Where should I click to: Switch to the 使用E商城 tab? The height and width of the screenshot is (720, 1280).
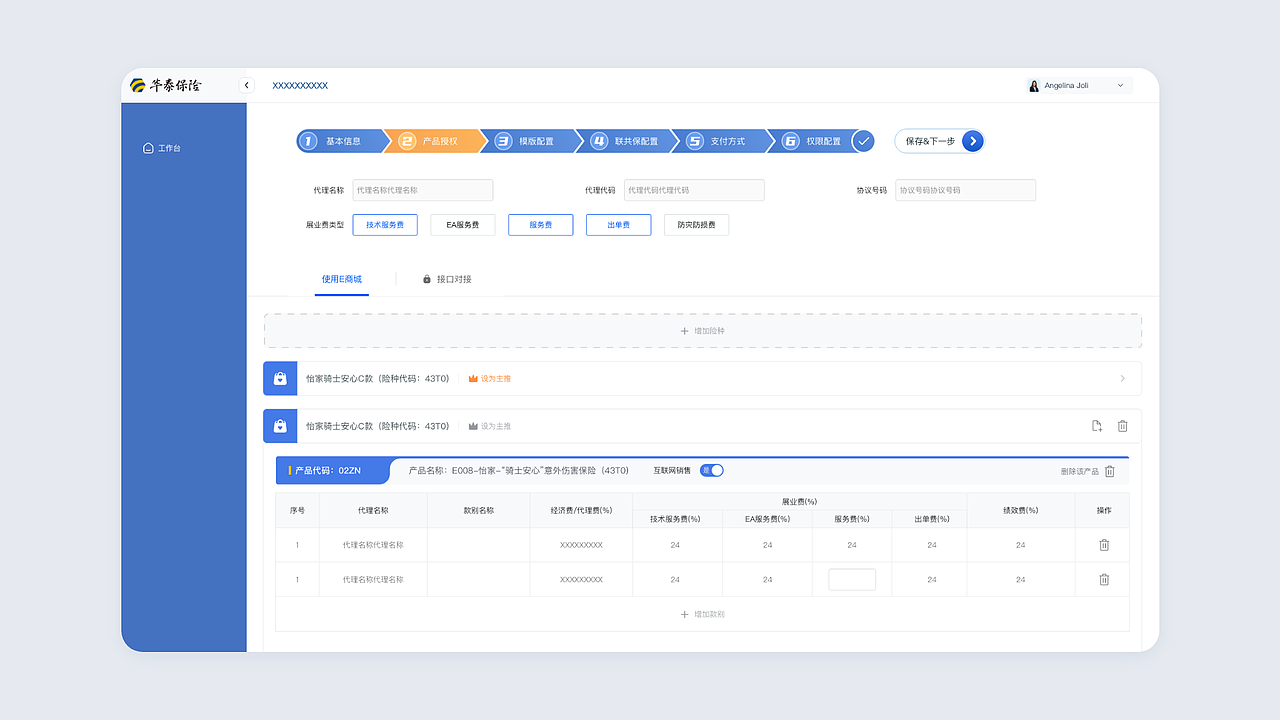[342, 279]
